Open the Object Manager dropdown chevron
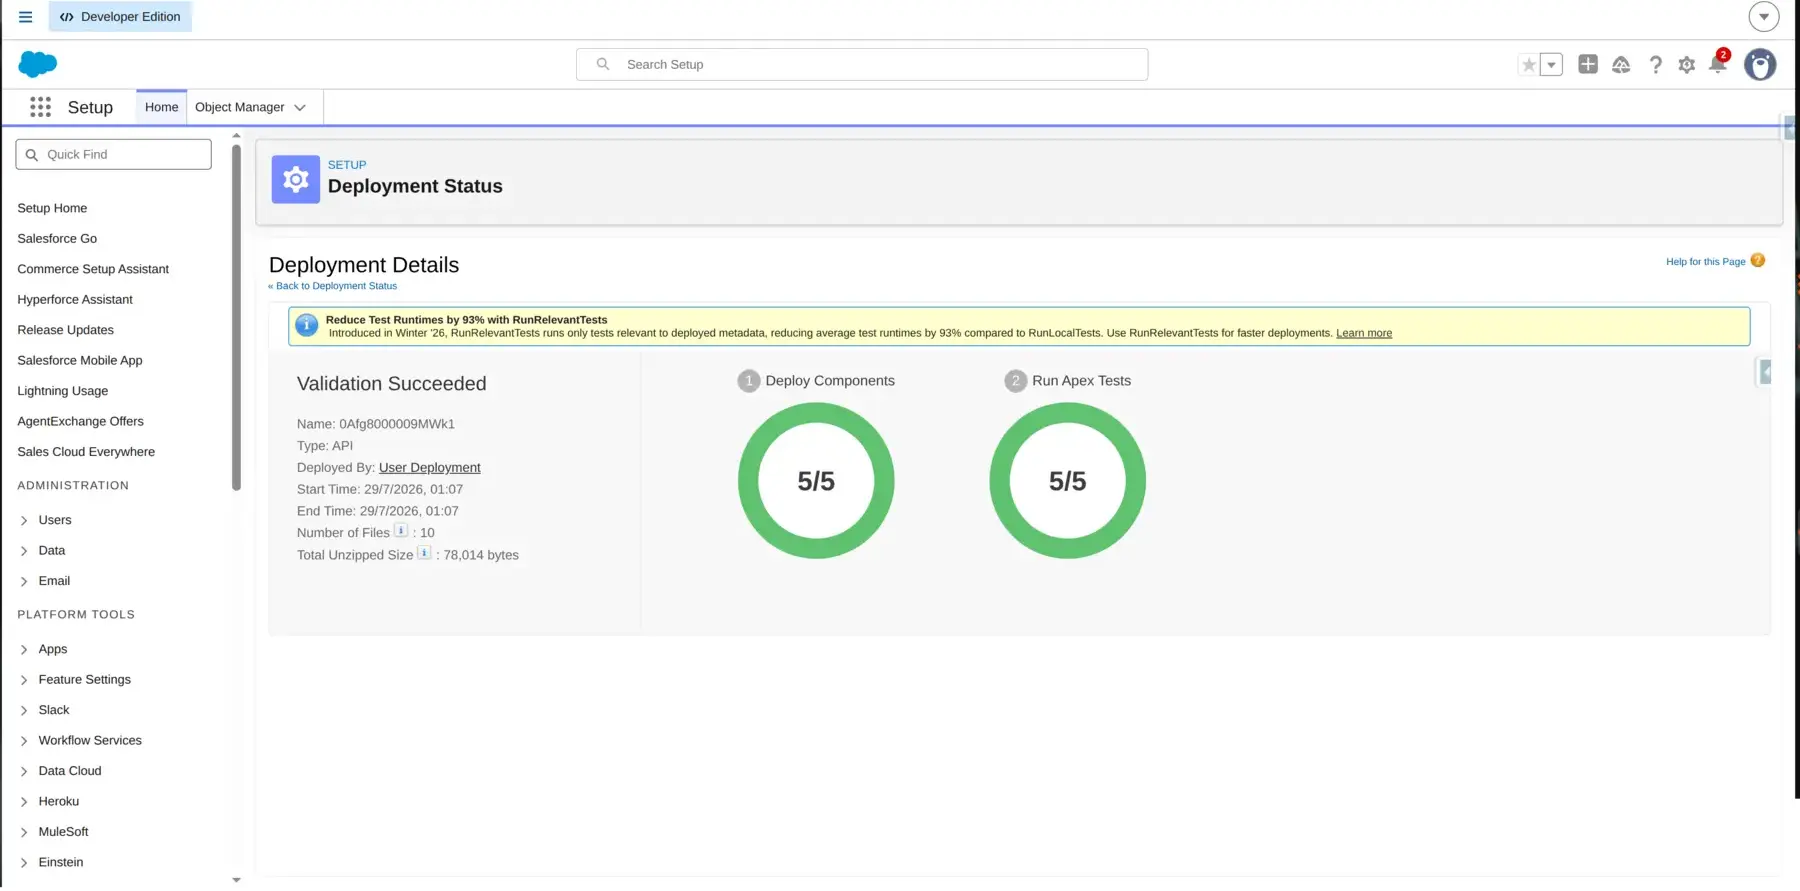Screen dimensions: 1800x891 (x=300, y=108)
